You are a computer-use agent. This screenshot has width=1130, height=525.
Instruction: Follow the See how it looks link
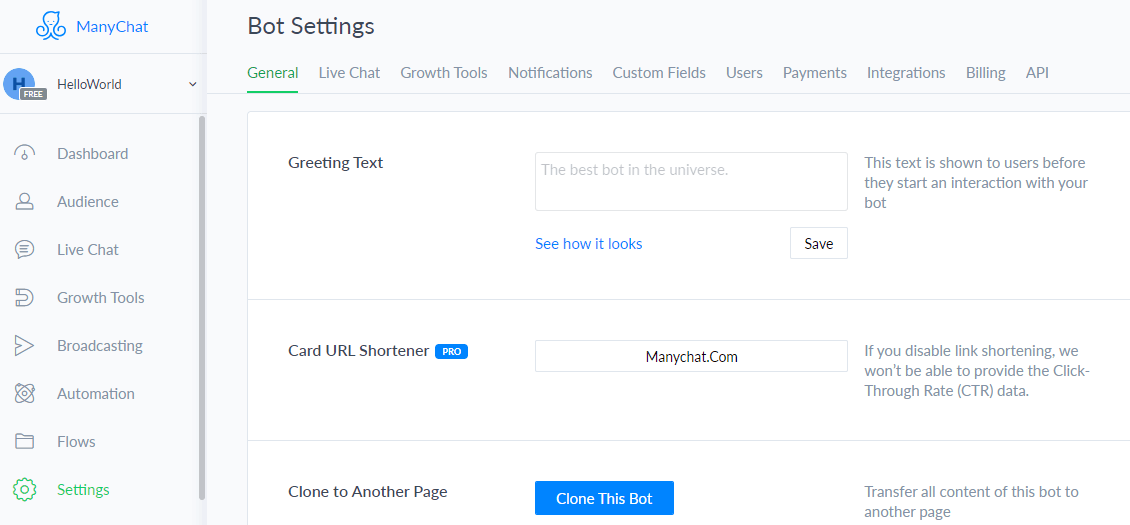[589, 244]
